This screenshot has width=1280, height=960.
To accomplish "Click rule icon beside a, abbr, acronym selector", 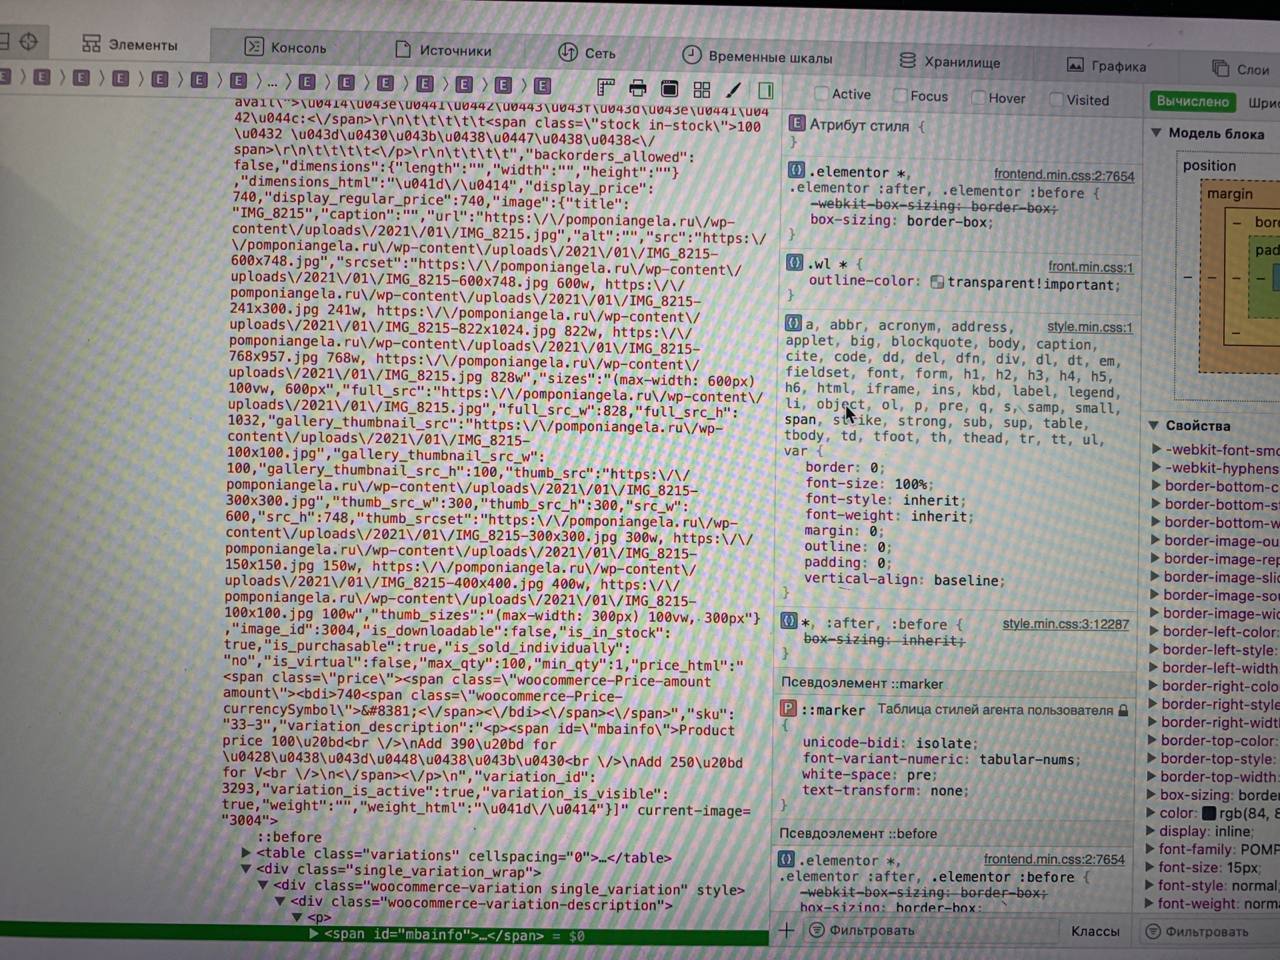I will [793, 323].
